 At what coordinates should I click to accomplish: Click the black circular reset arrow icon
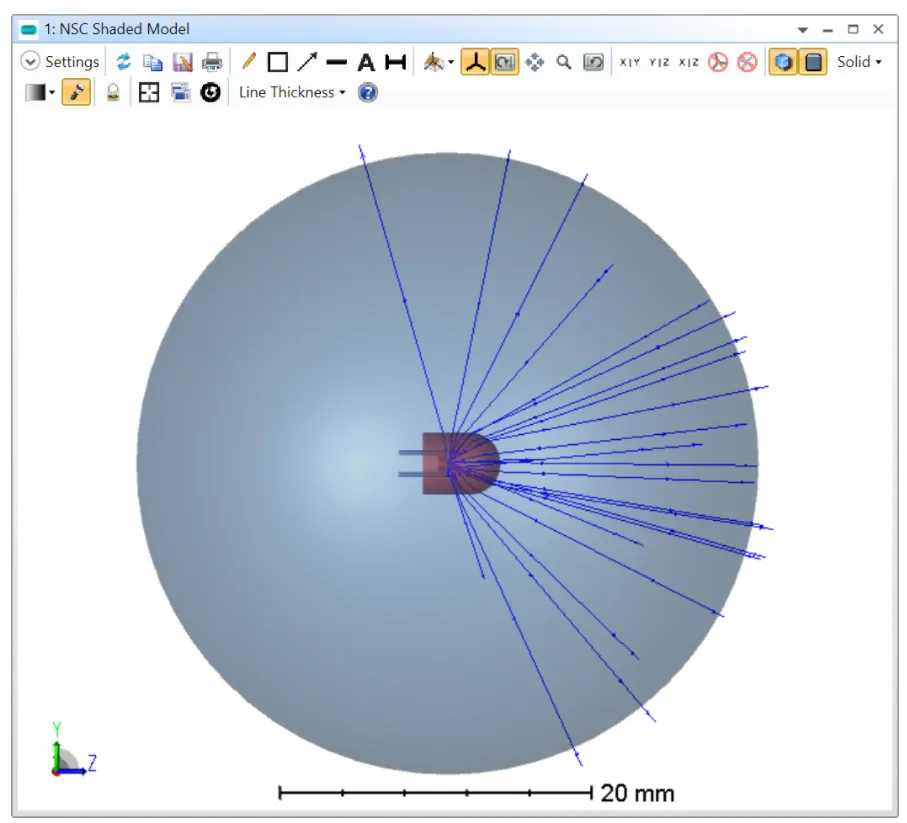(x=211, y=93)
